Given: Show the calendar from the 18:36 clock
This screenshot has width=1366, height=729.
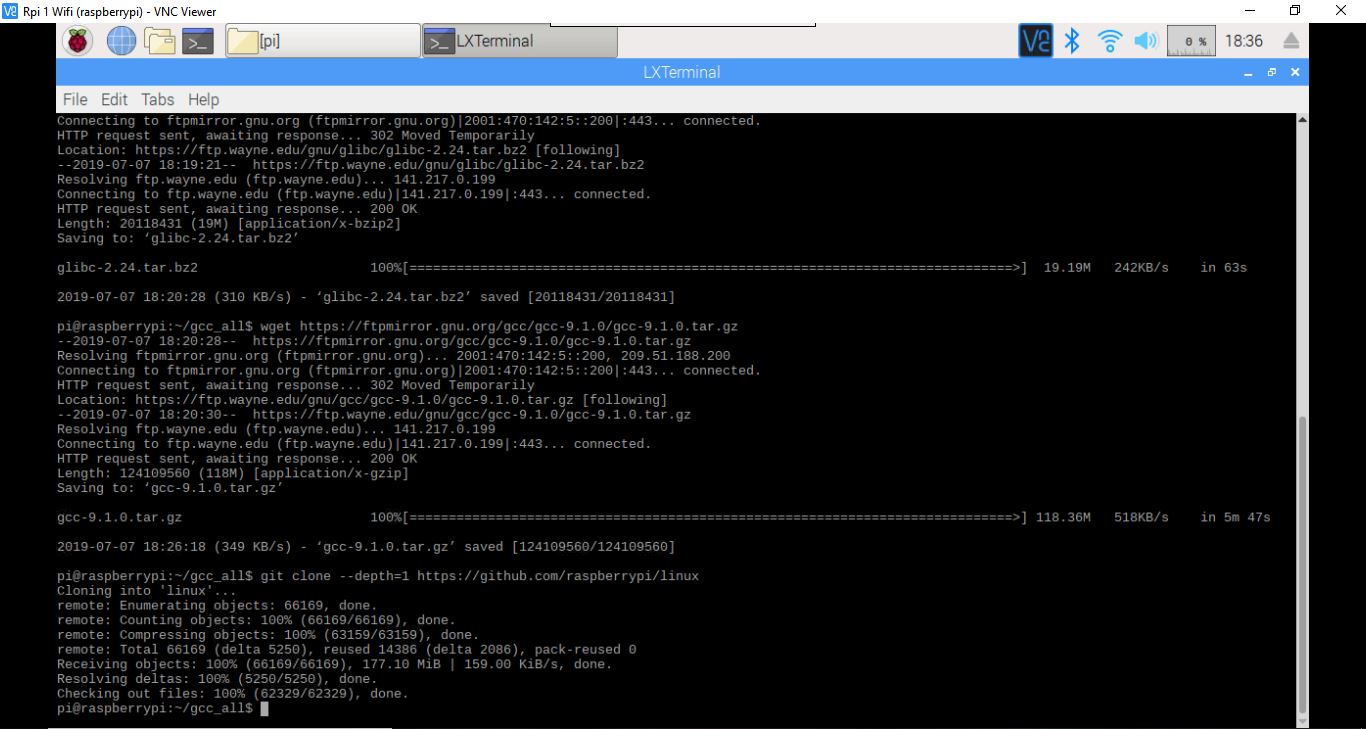Looking at the screenshot, I should 1244,41.
